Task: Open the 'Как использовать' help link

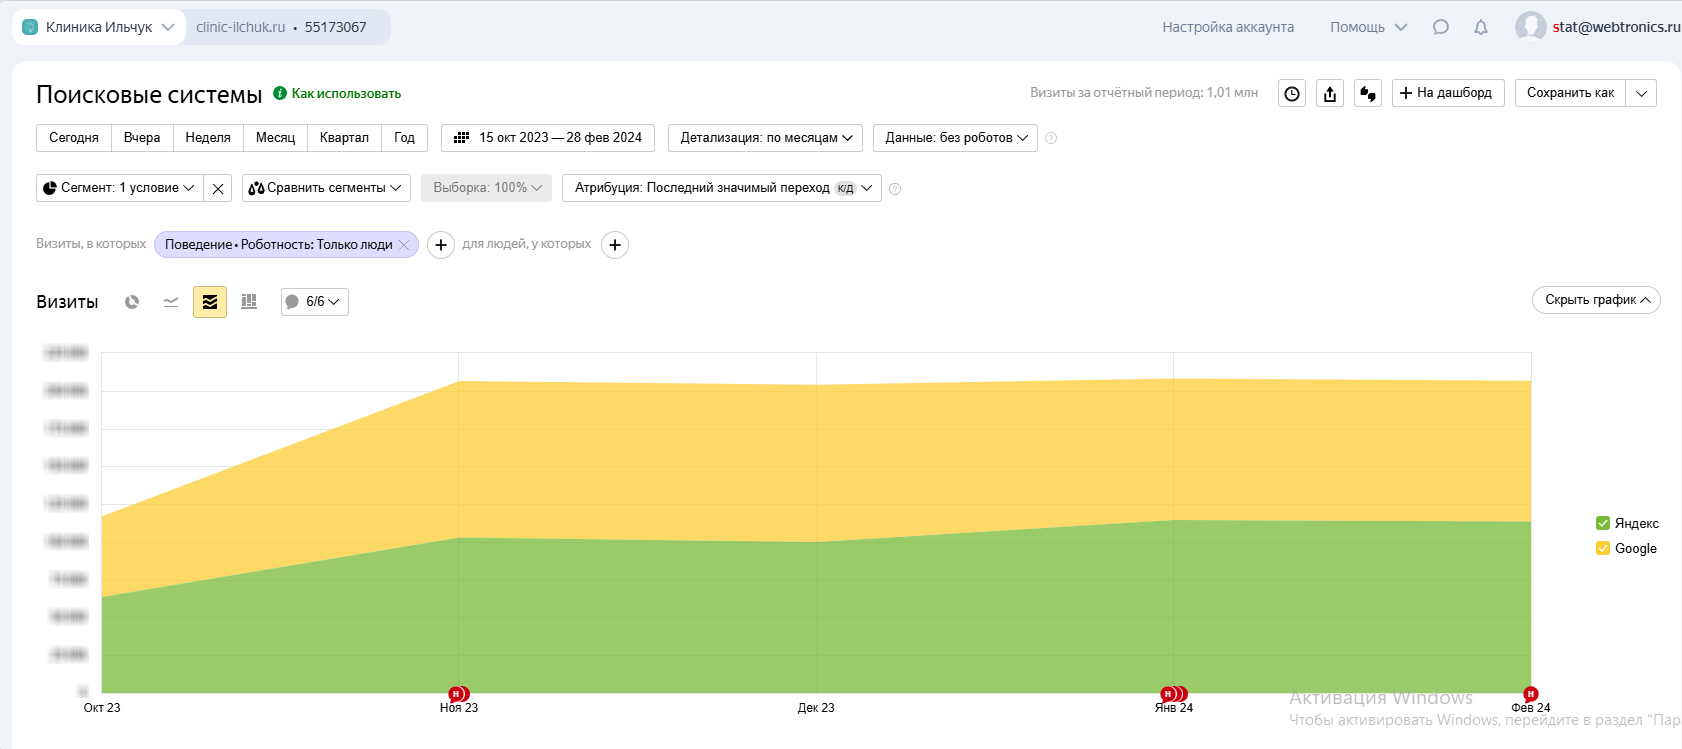Action: click(346, 93)
